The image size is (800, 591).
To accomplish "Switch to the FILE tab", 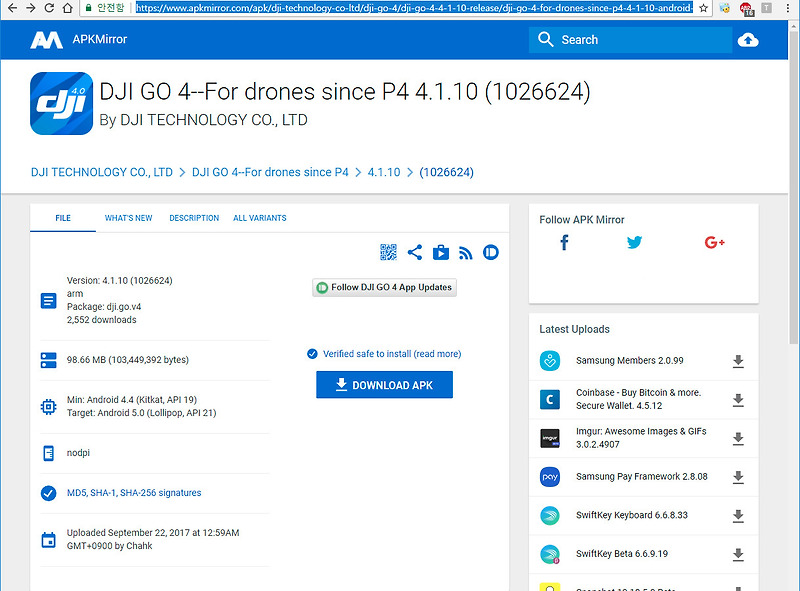I will coord(63,218).
